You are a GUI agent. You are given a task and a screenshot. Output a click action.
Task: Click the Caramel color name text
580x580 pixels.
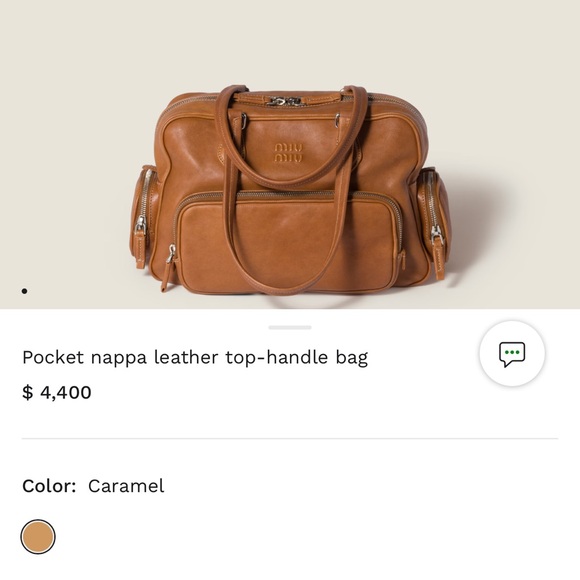[126, 486]
